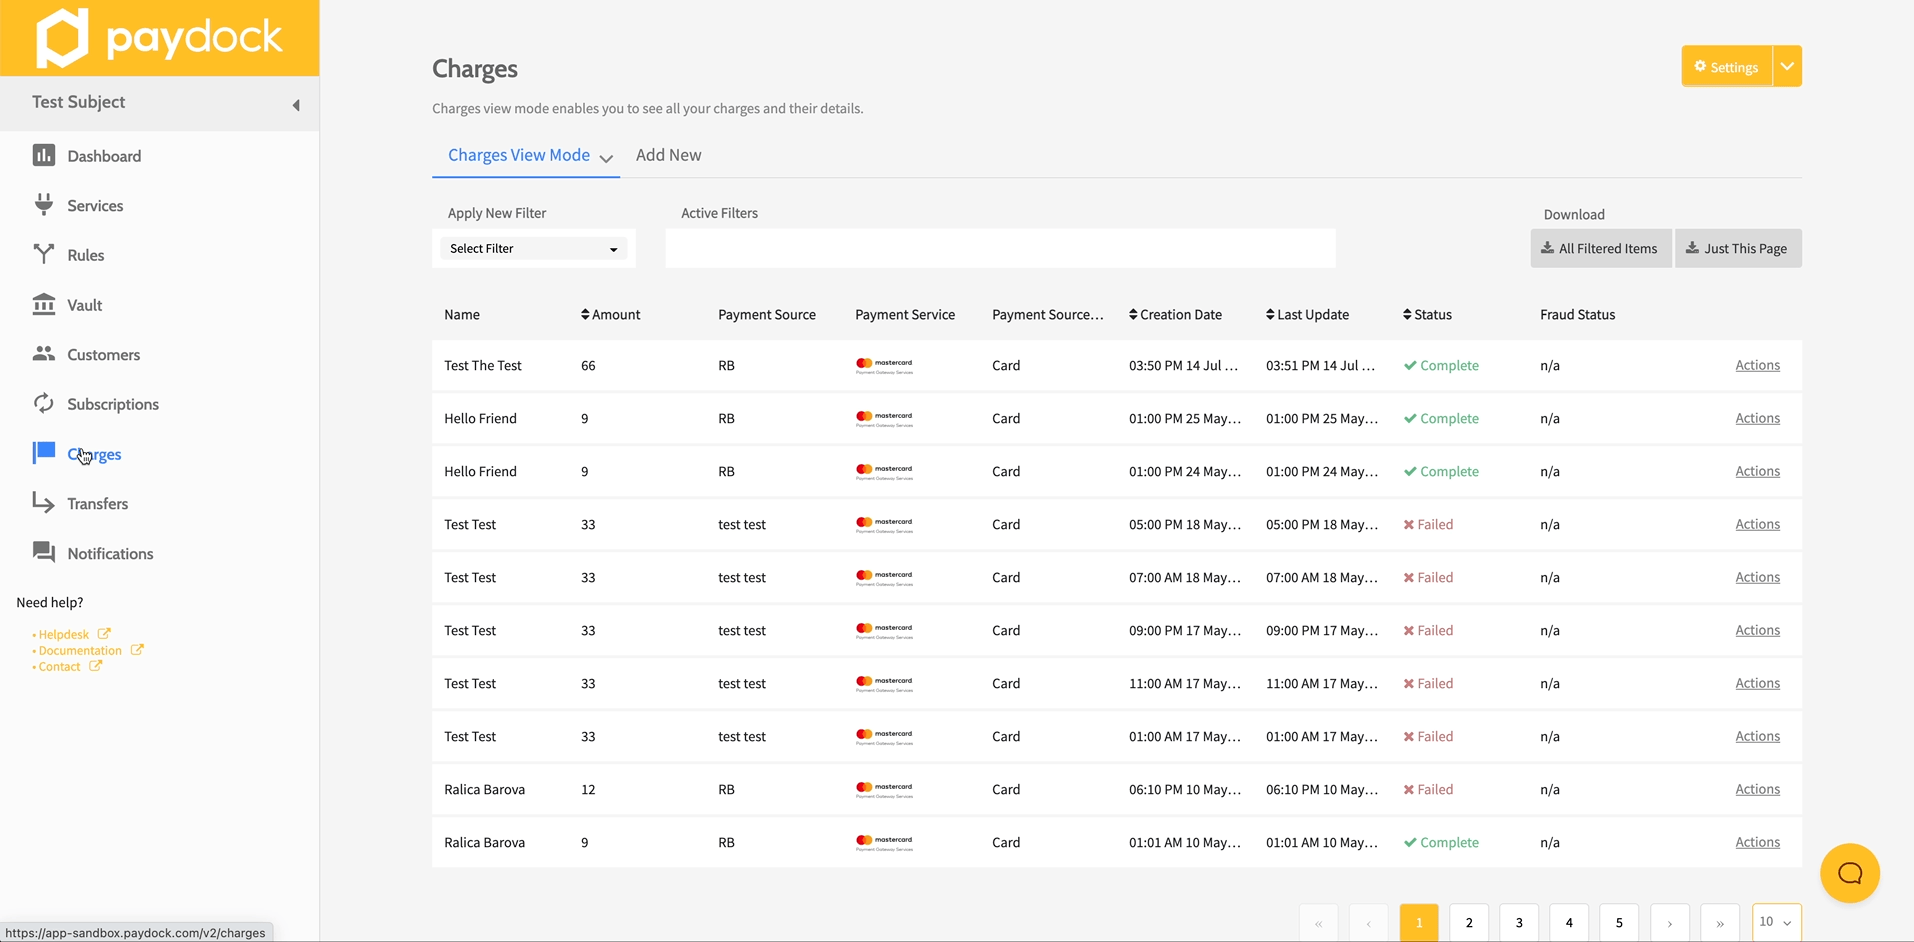This screenshot has height=942, width=1914.
Task: Download All Filtered Items
Action: click(x=1600, y=249)
